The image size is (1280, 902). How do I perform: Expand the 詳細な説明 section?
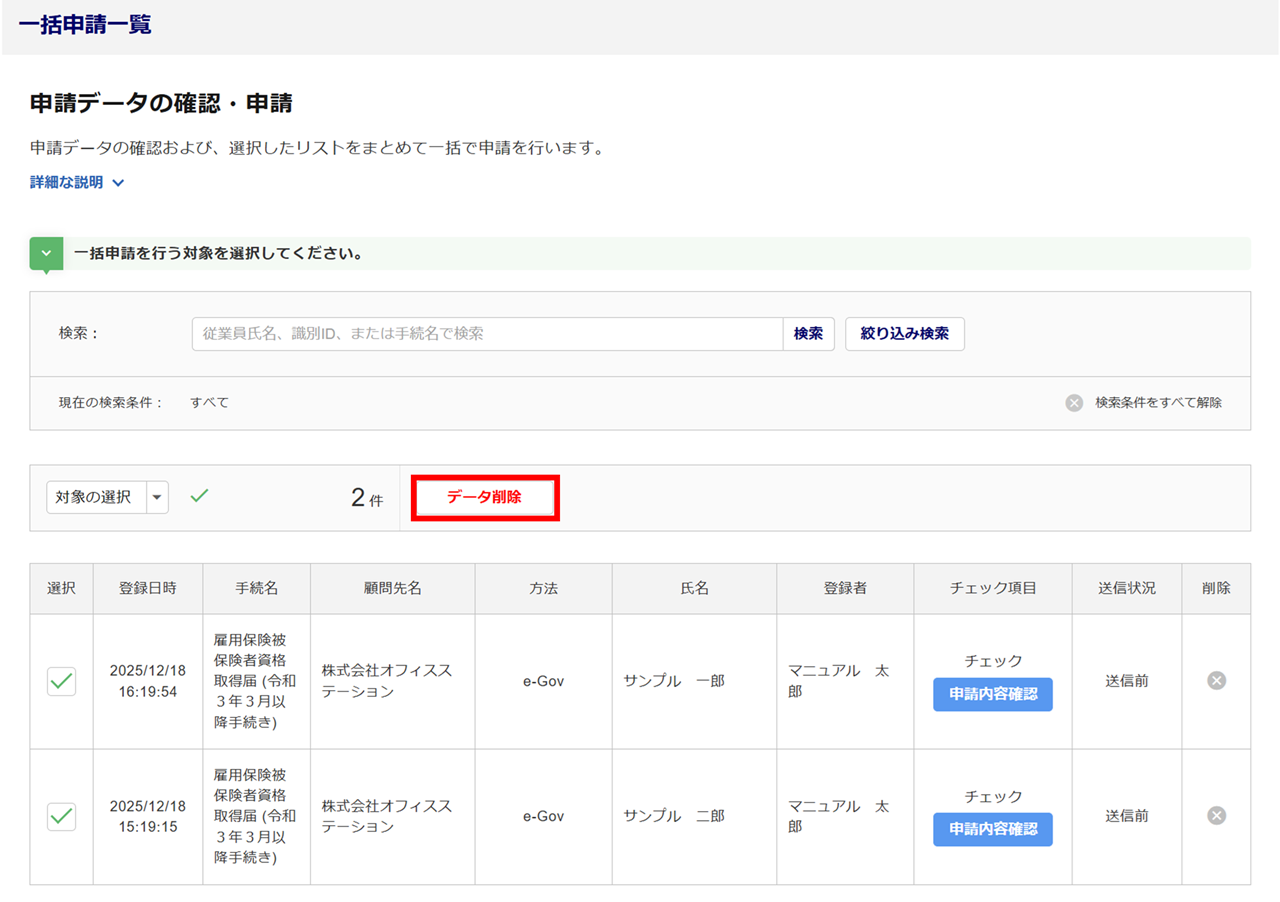click(77, 183)
